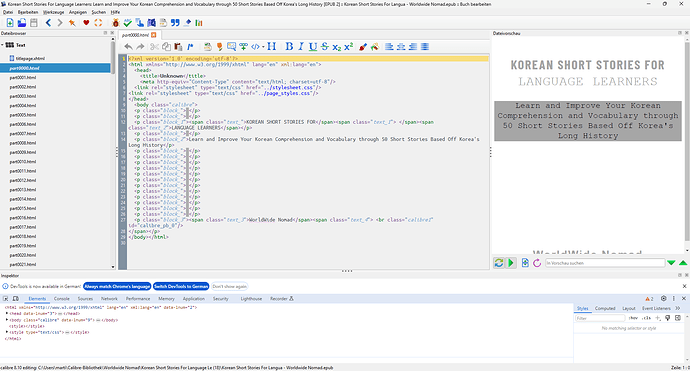
Task: Click the spell check checkmark icon
Action: [128, 23]
